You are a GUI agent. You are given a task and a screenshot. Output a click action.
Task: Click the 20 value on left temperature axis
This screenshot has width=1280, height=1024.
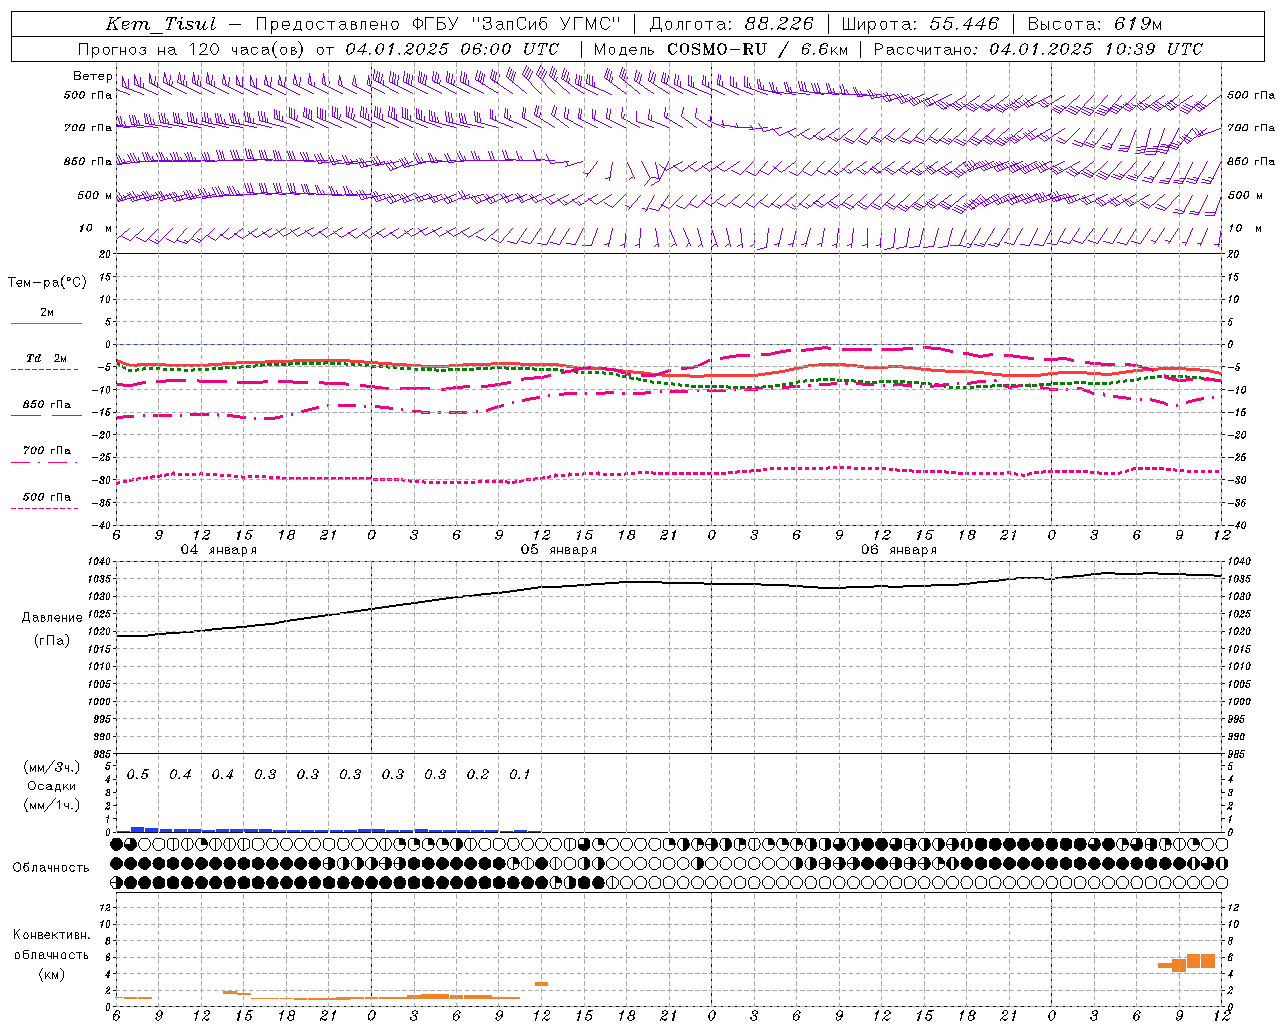click(x=104, y=254)
